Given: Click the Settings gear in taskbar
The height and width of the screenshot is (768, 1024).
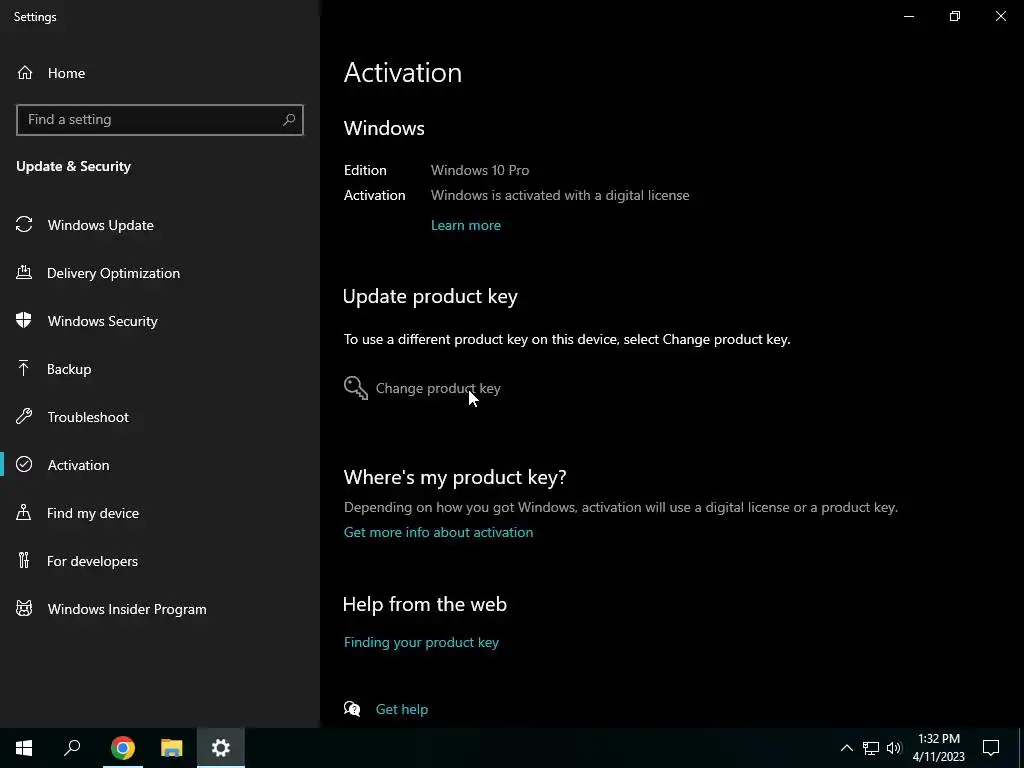Looking at the screenshot, I should [221, 748].
